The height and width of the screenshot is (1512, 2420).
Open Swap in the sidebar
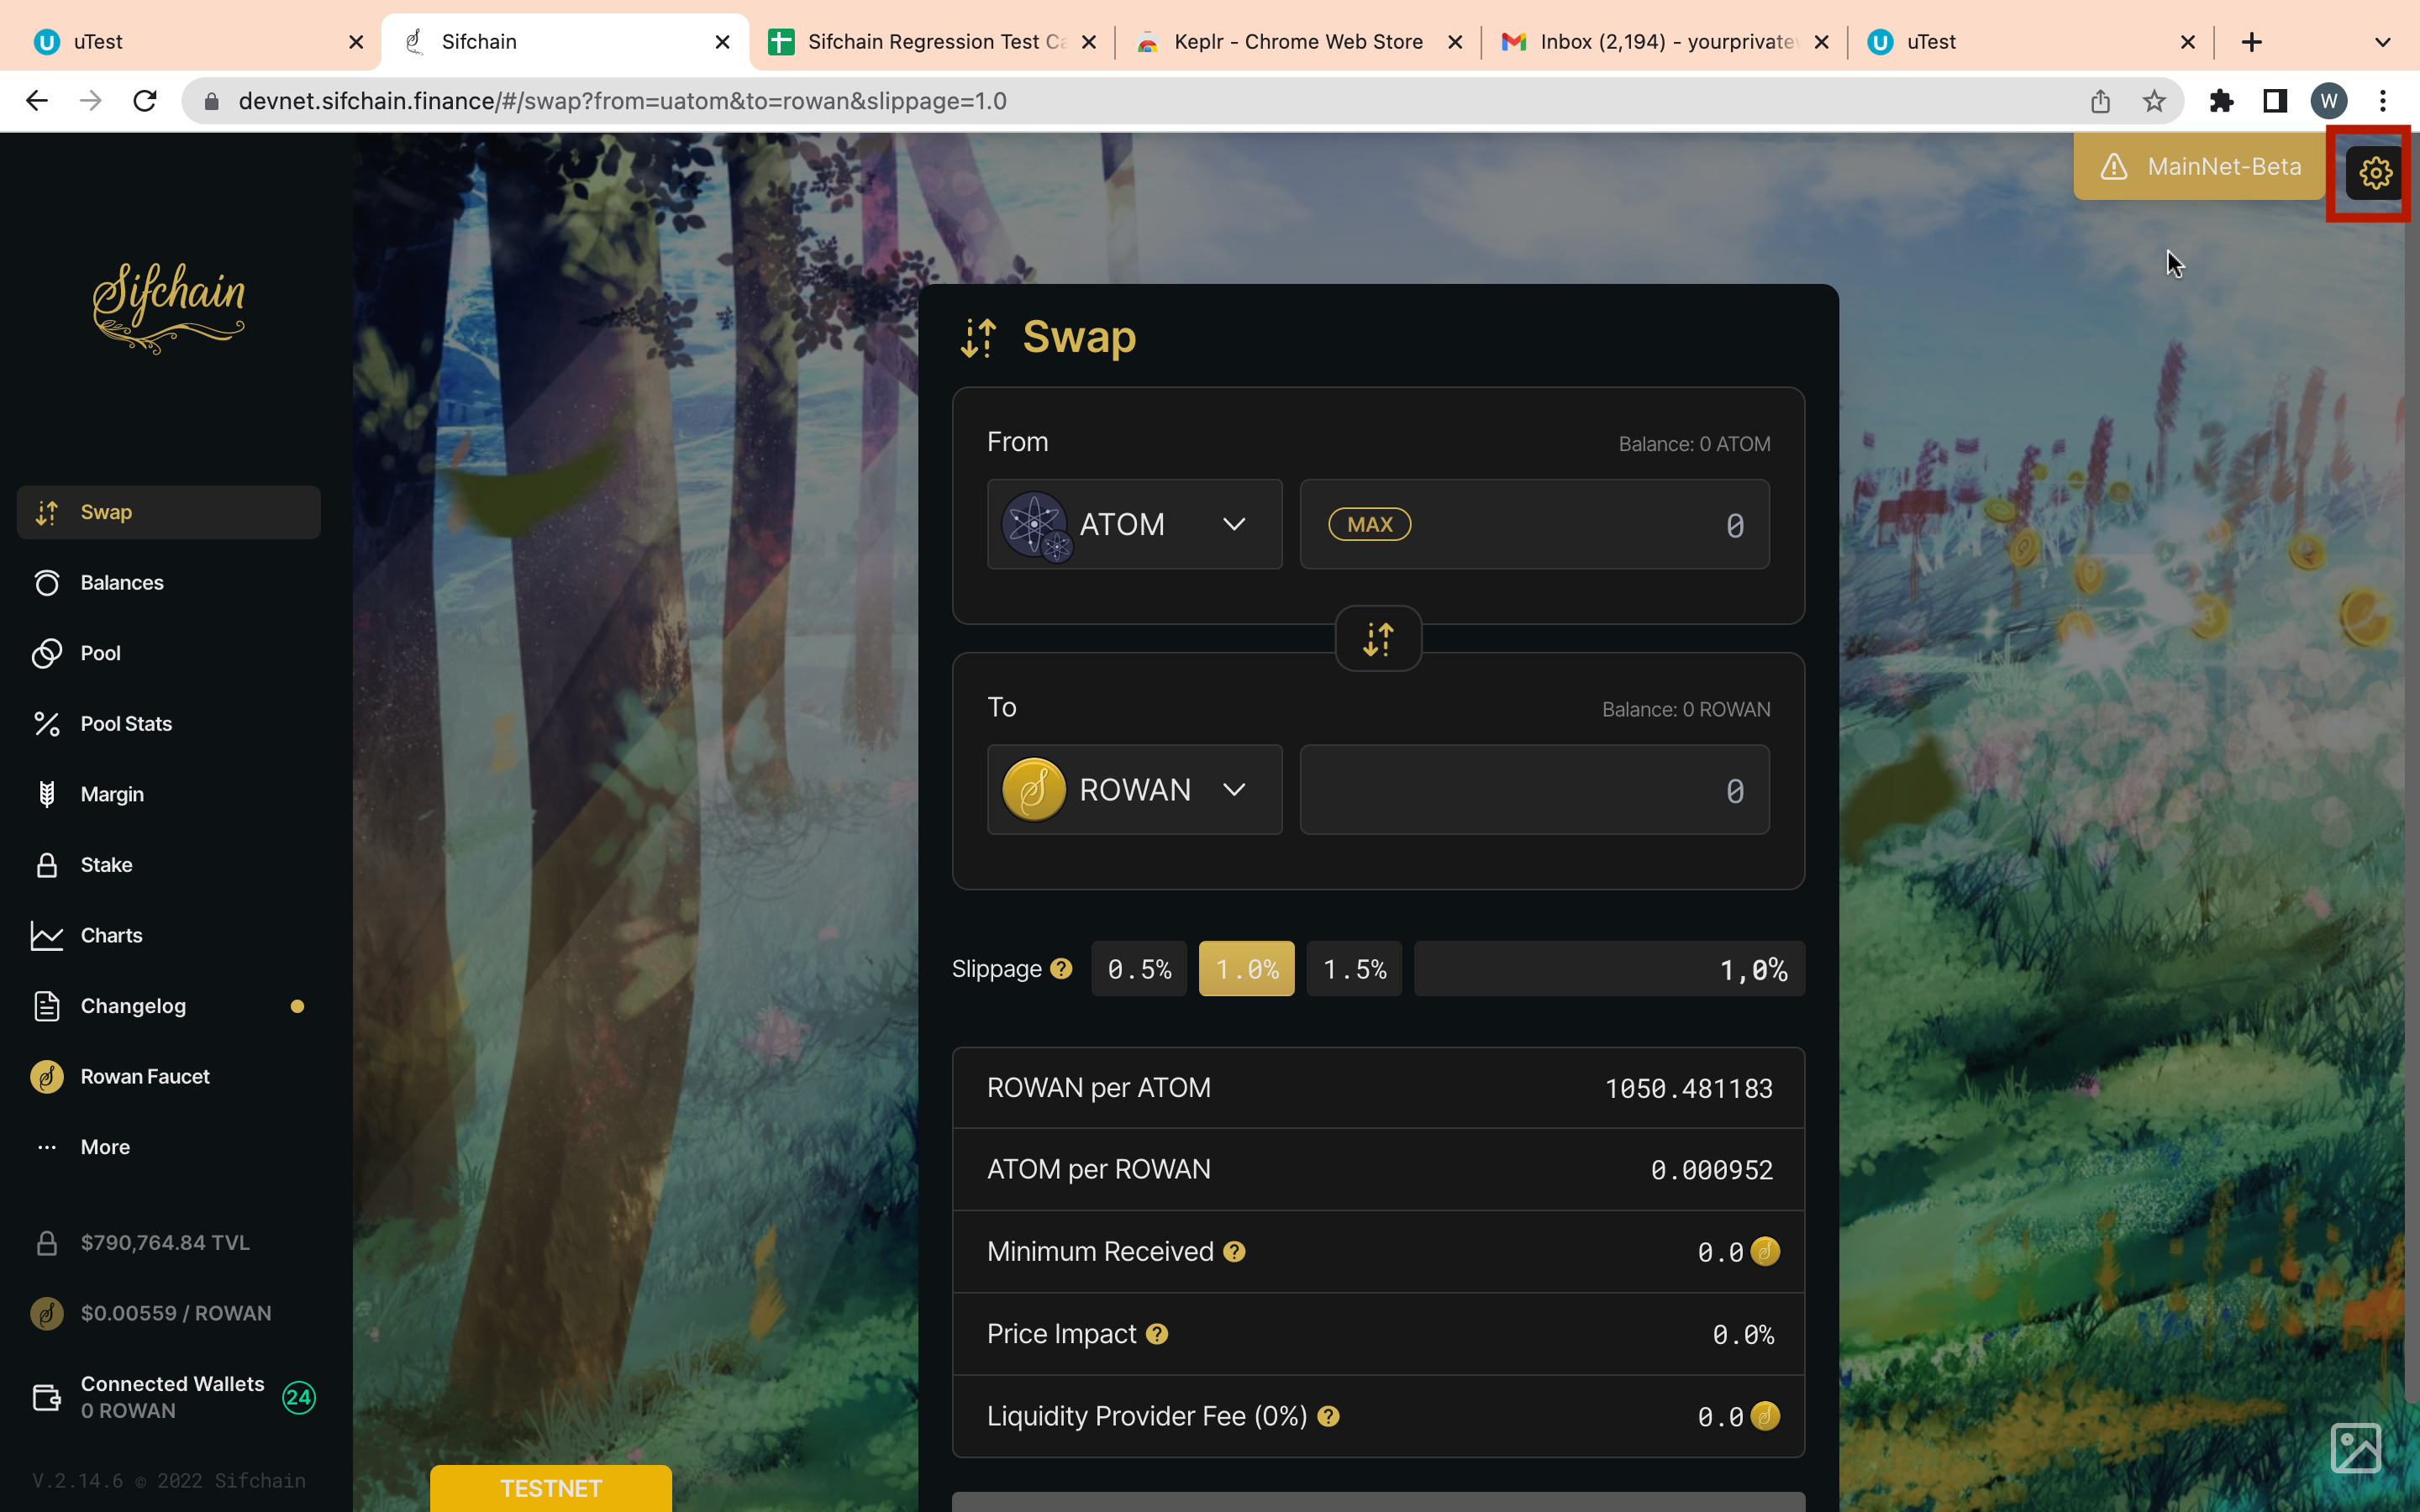[168, 512]
